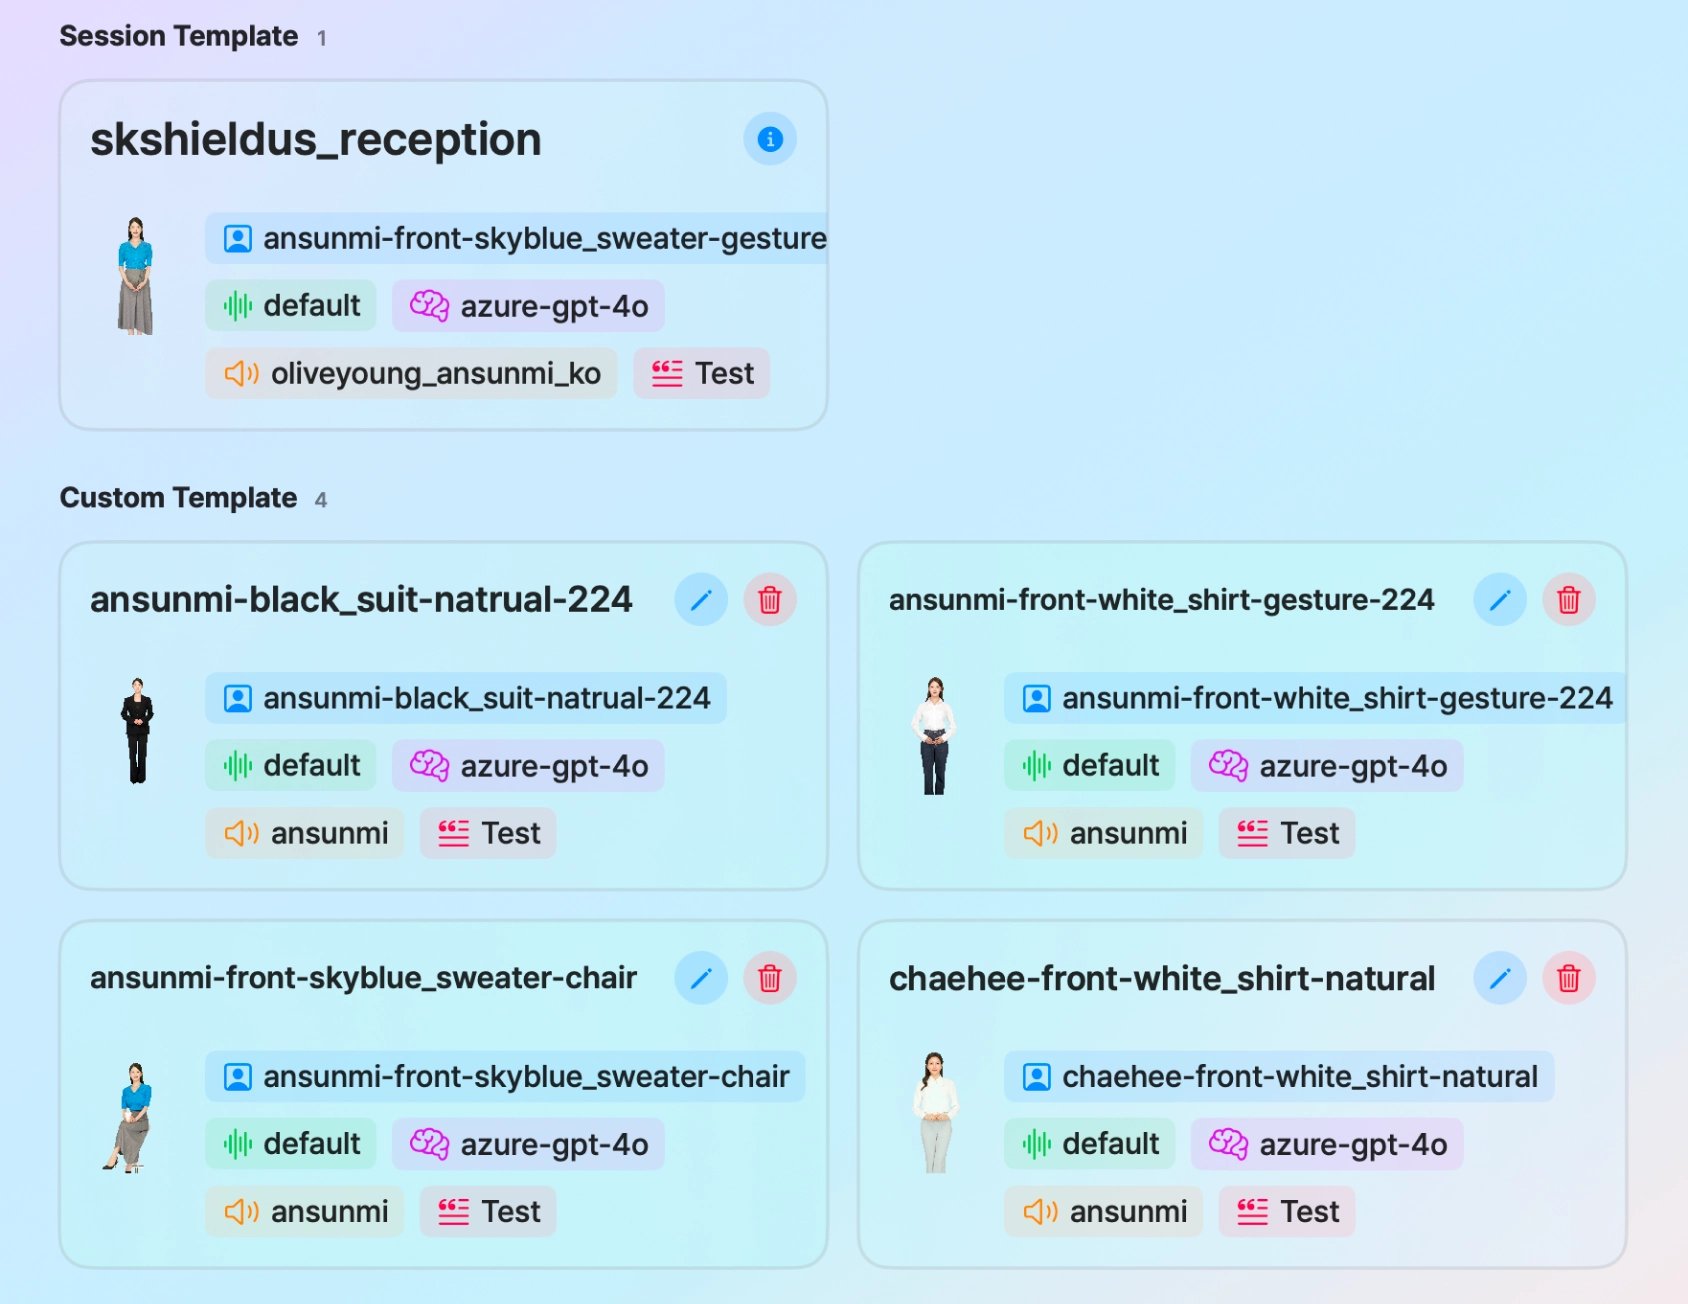
Task: Click the seated skyblue sweater avatar thumbnail
Action: coord(129,1117)
